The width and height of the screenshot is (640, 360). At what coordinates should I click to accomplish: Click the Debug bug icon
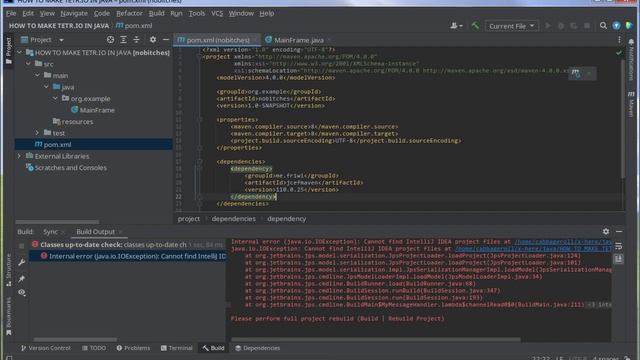coord(561,26)
